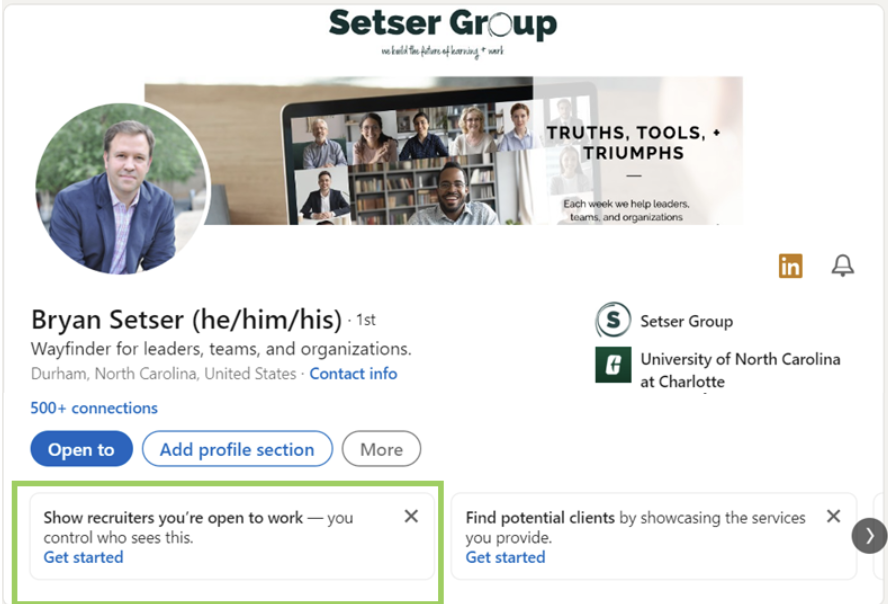Open the 'Open to' dropdown button
The width and height of the screenshot is (890, 604).
[x=81, y=449]
